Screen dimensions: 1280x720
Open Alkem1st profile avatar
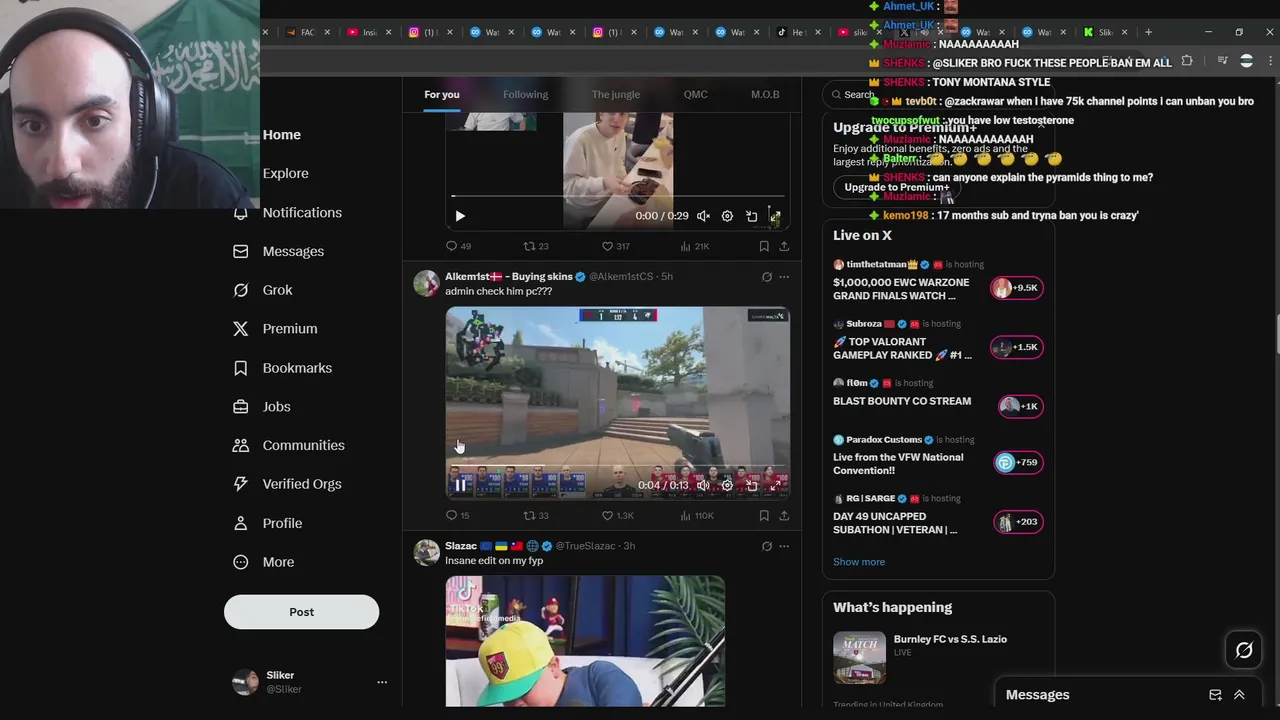(427, 283)
